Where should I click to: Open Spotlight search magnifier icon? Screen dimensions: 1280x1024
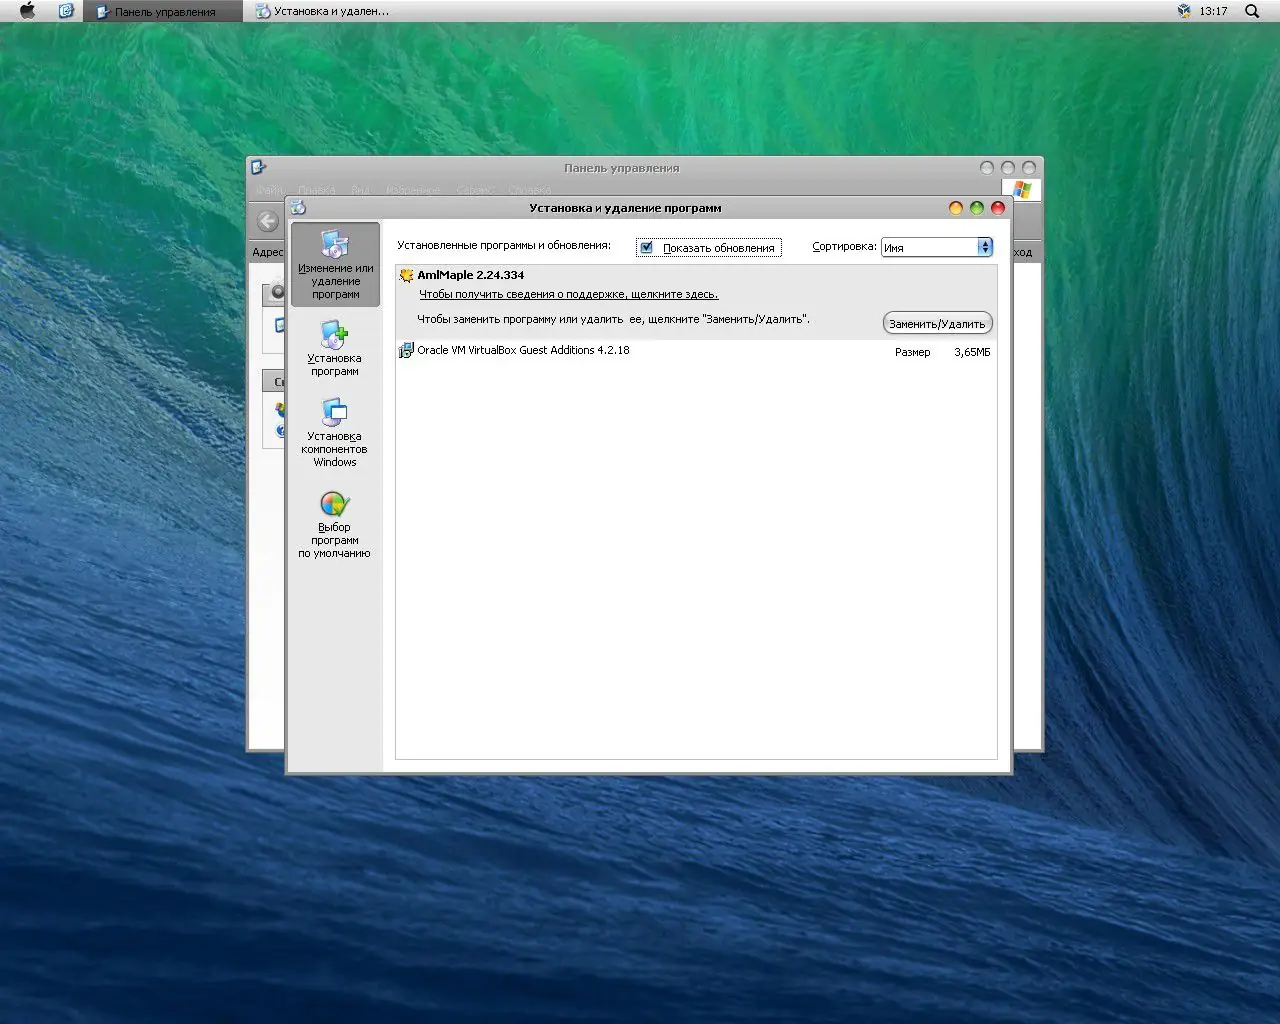[1252, 11]
